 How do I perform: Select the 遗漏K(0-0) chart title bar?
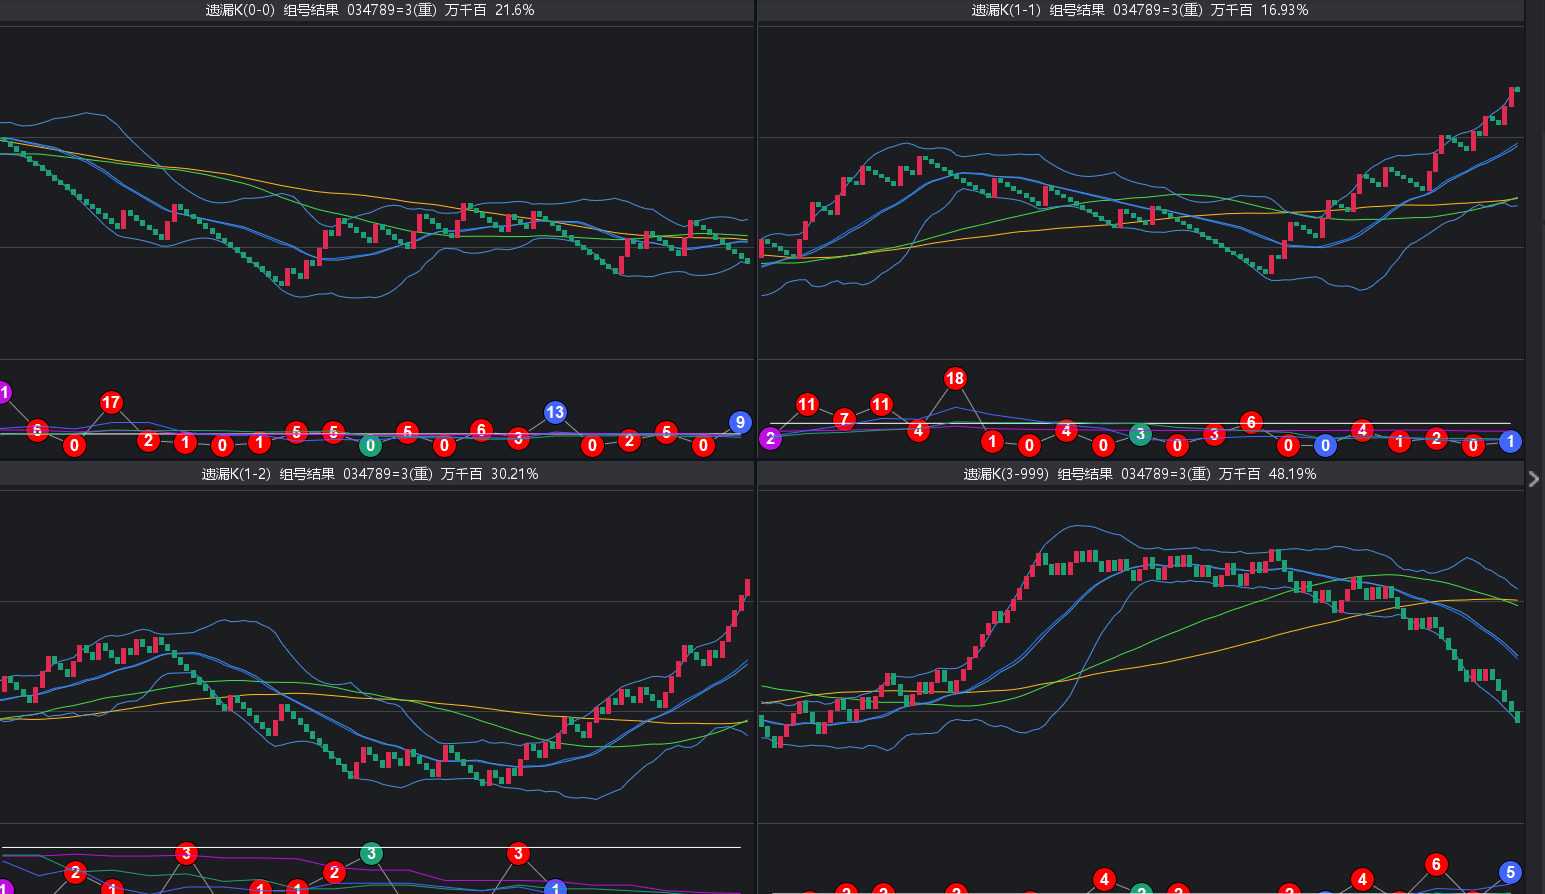pyautogui.click(x=370, y=10)
